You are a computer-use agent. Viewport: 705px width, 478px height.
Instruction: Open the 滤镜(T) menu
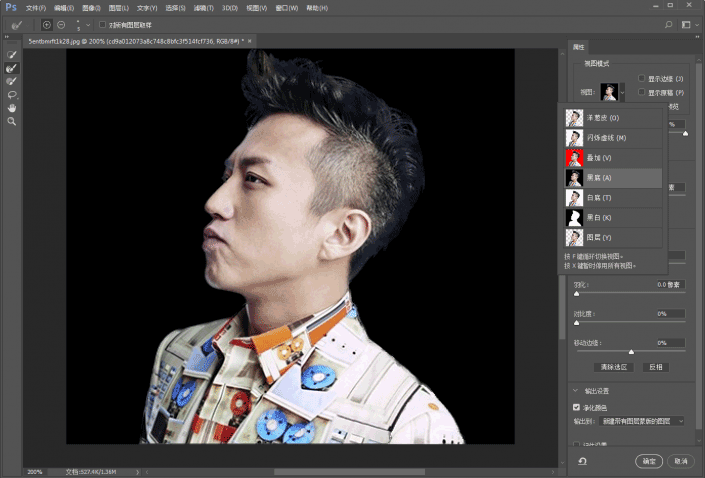point(203,8)
